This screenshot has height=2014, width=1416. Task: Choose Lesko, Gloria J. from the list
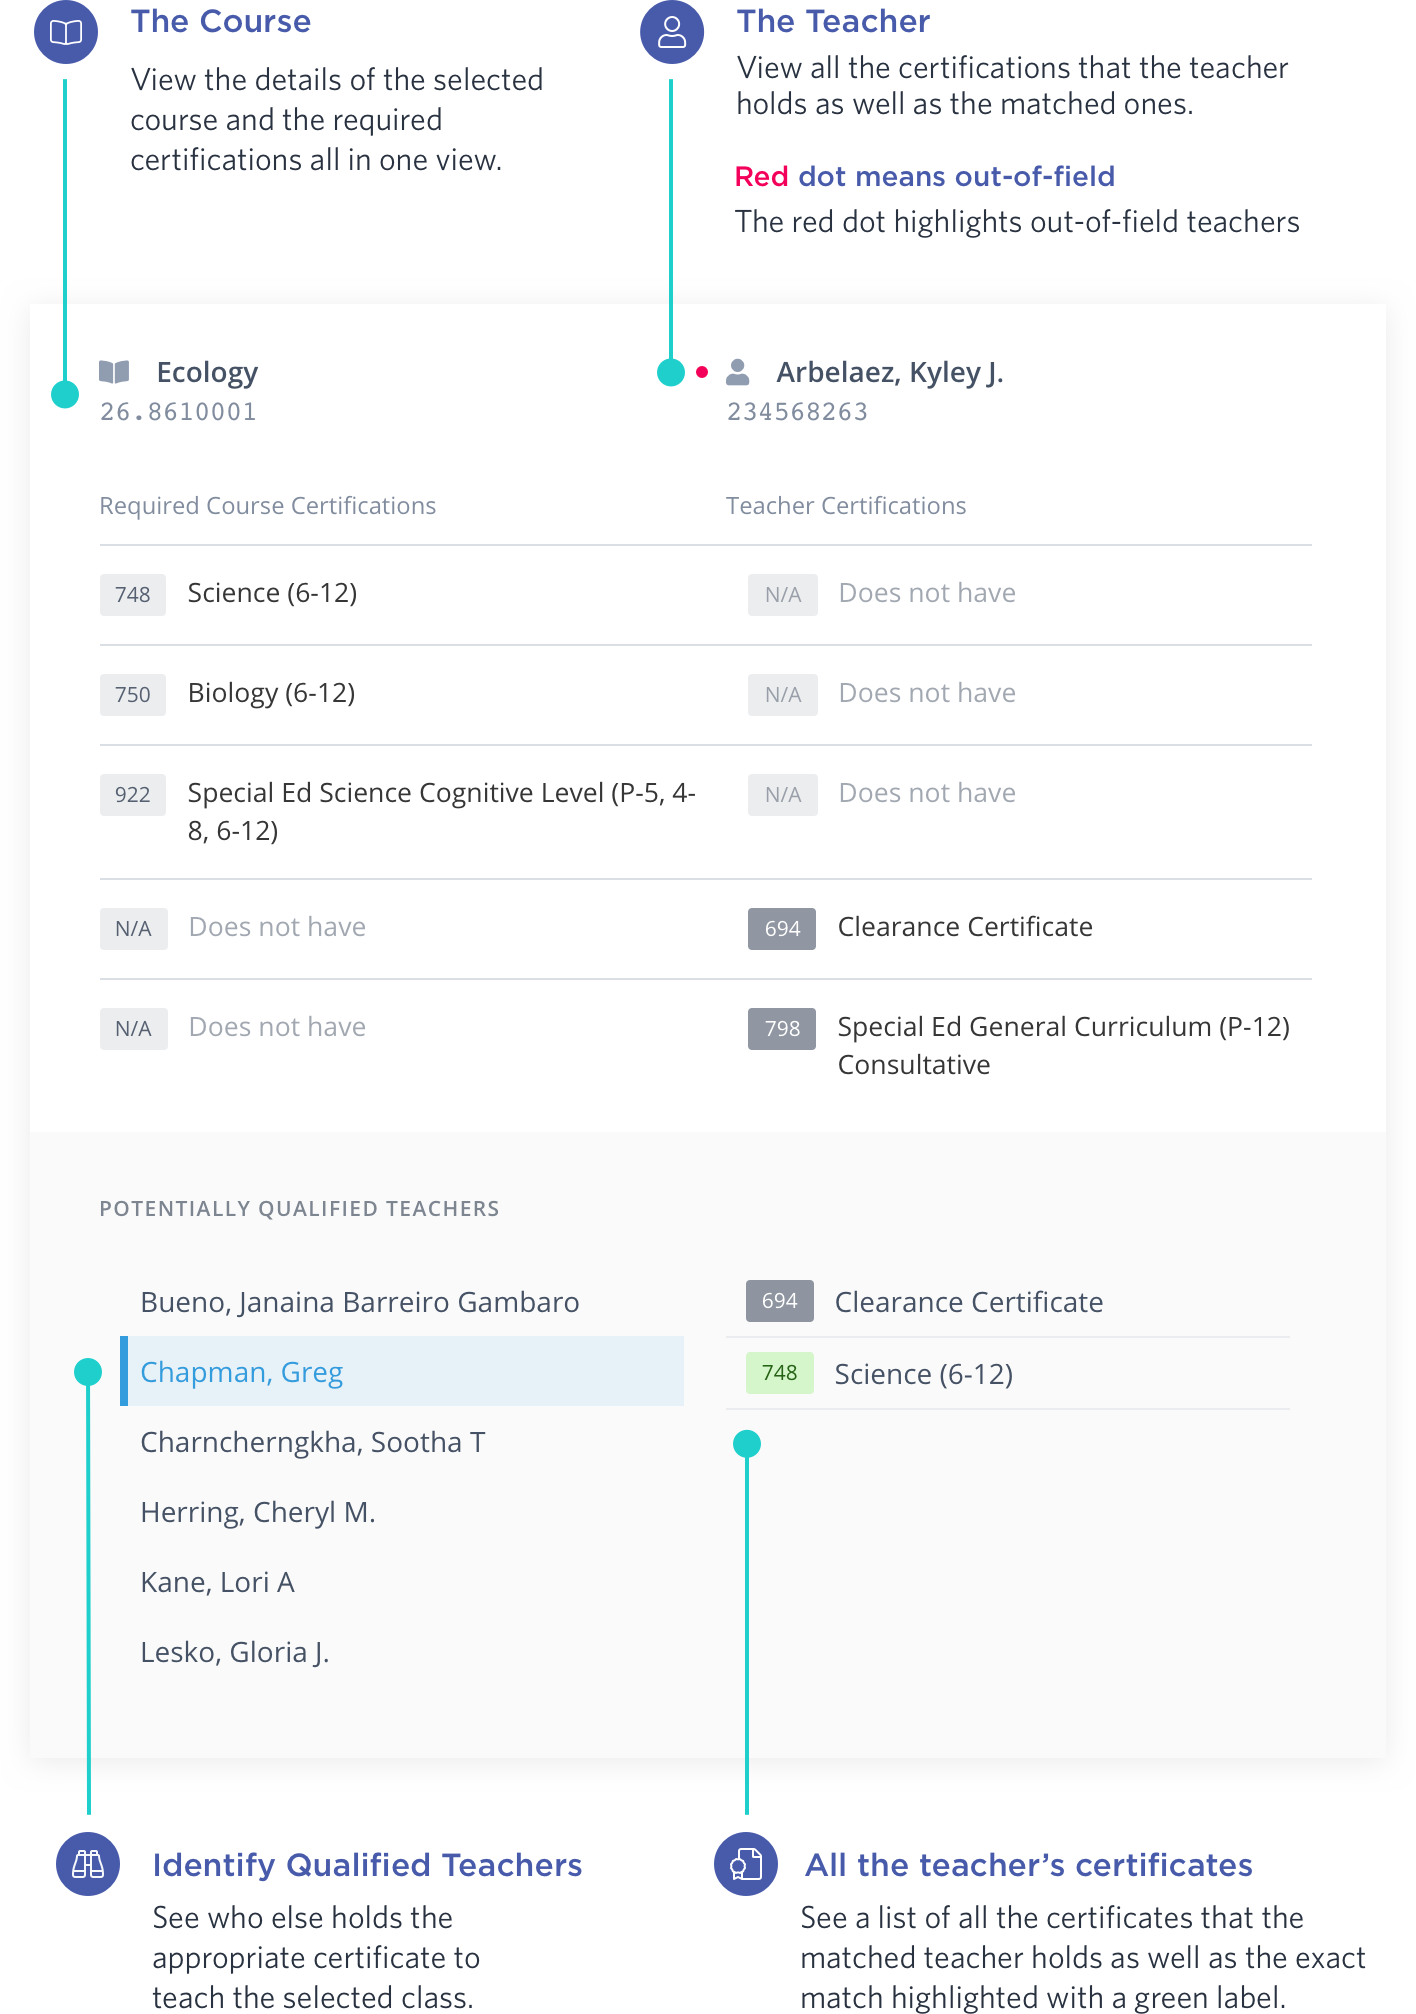[x=235, y=1652]
